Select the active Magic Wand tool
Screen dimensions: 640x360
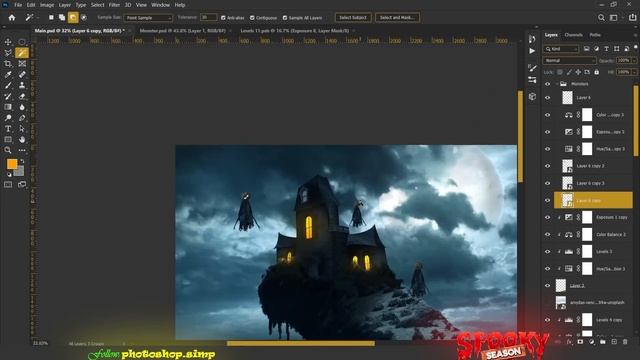22,53
